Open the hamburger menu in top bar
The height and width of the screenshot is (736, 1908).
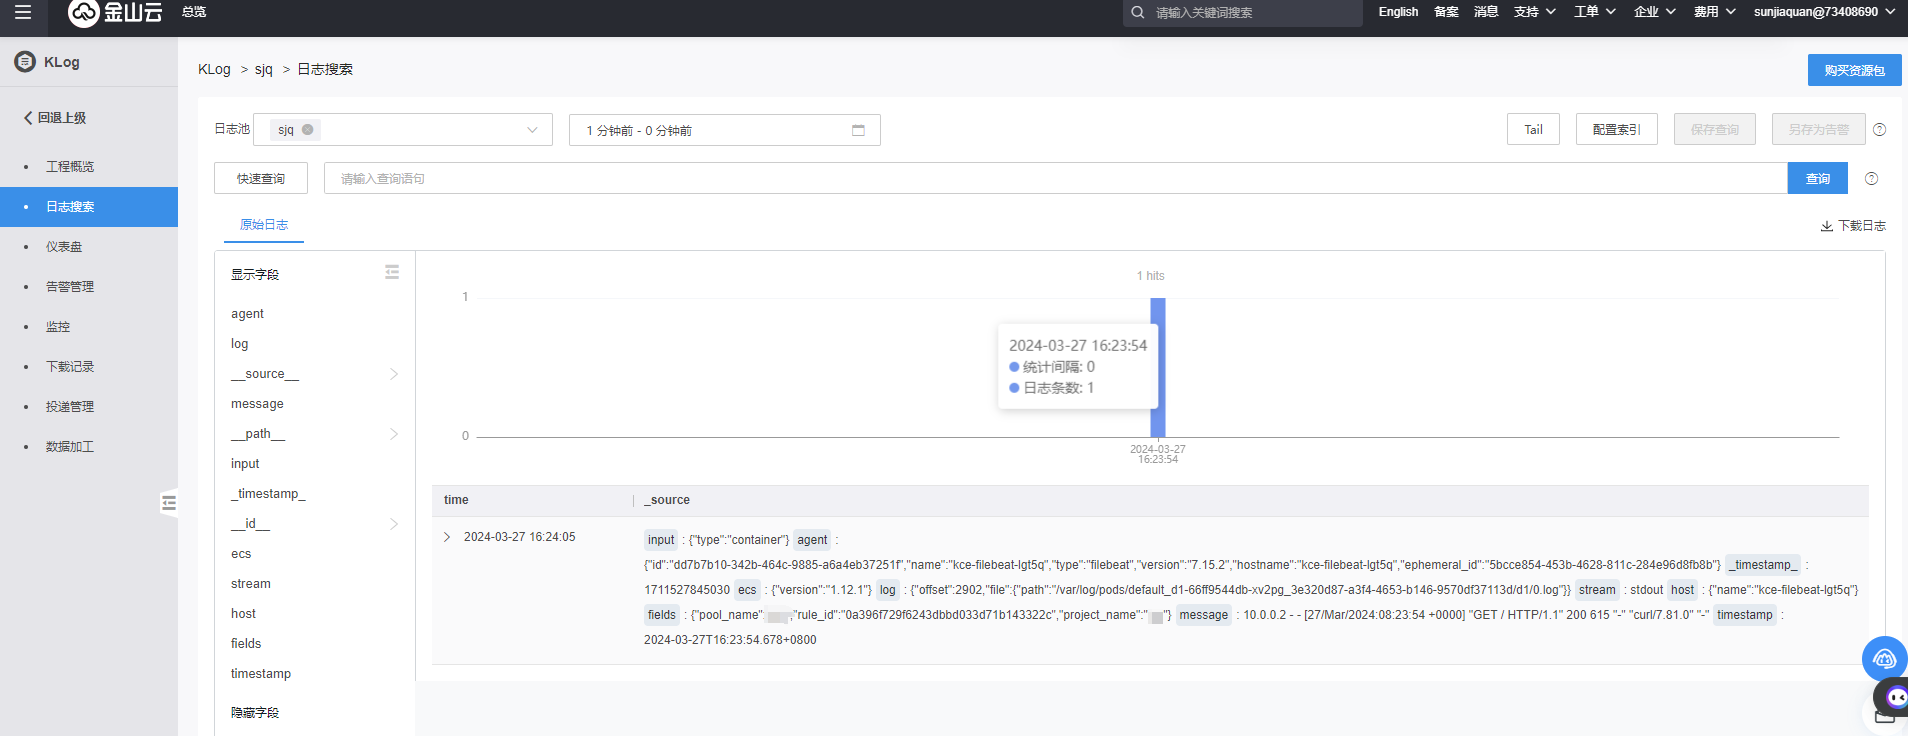[x=23, y=12]
